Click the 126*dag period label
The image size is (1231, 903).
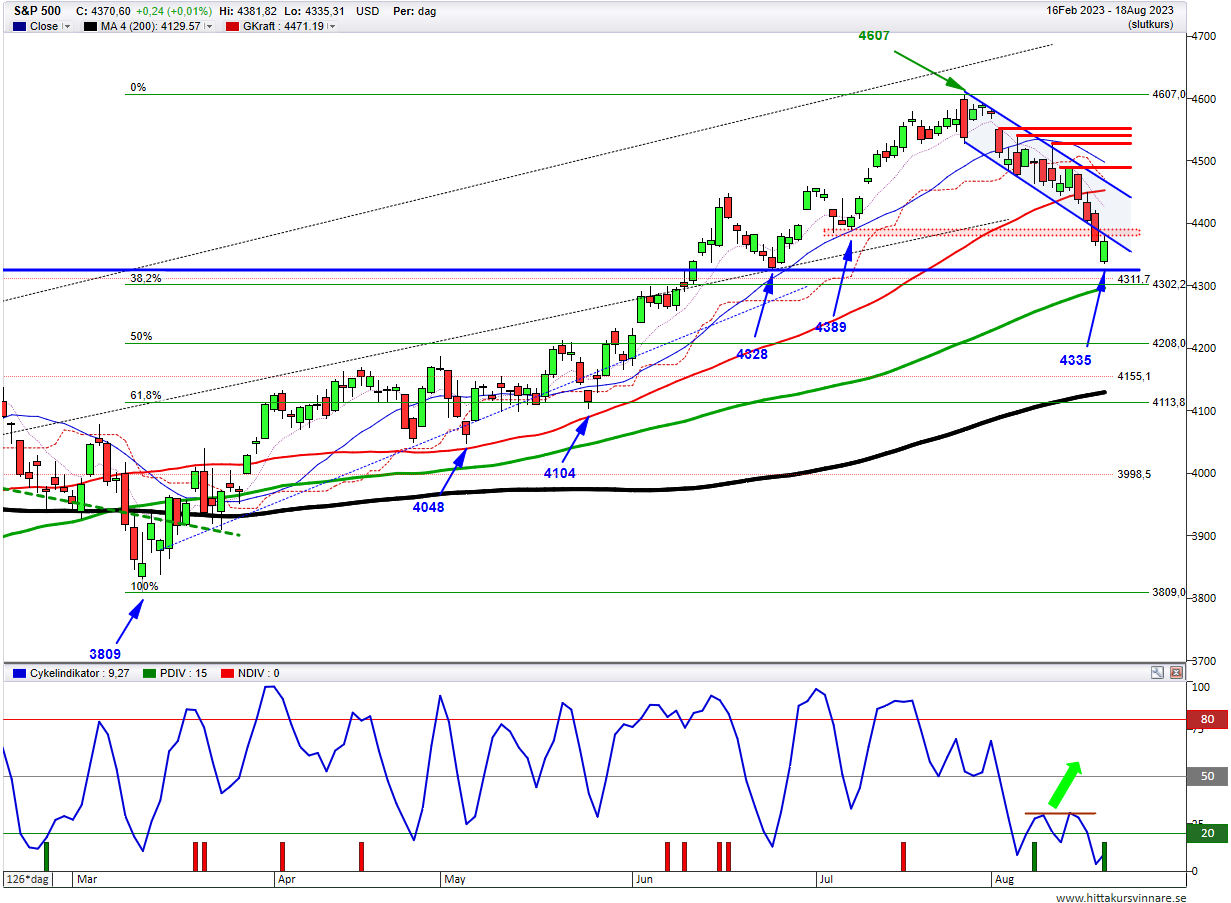tap(26, 880)
